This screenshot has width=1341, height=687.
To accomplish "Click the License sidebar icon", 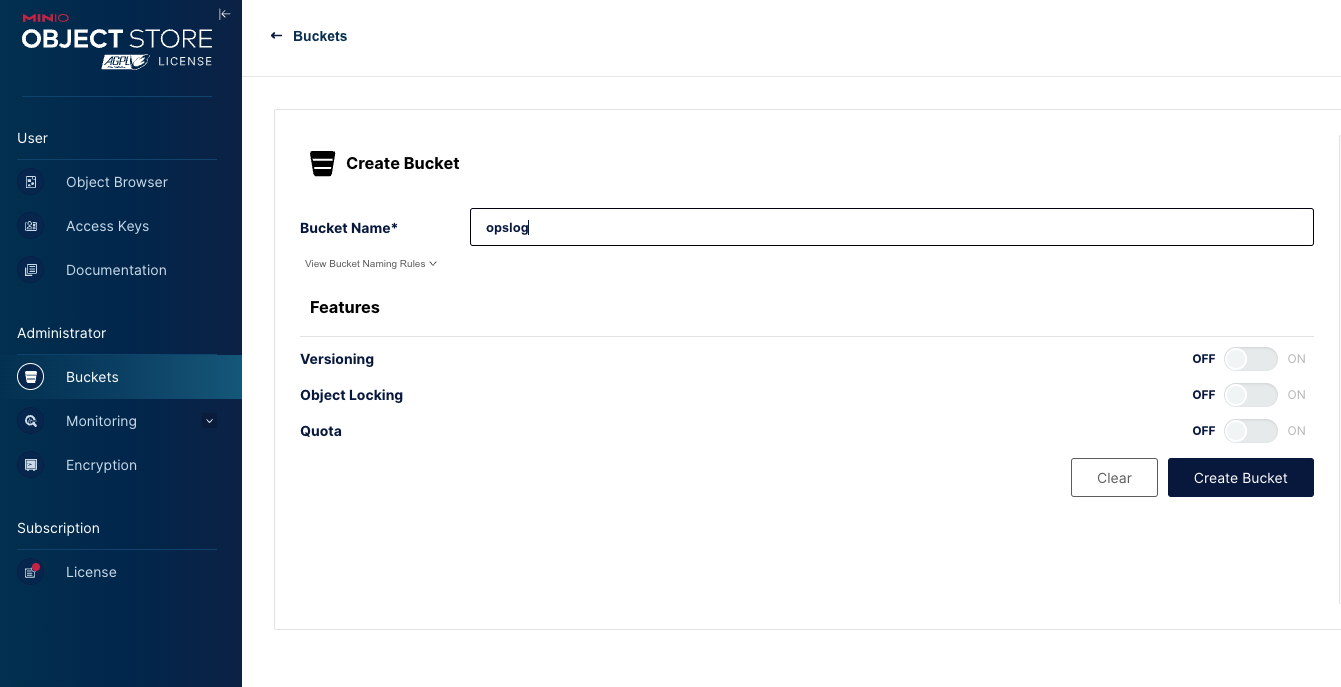I will (31, 572).
